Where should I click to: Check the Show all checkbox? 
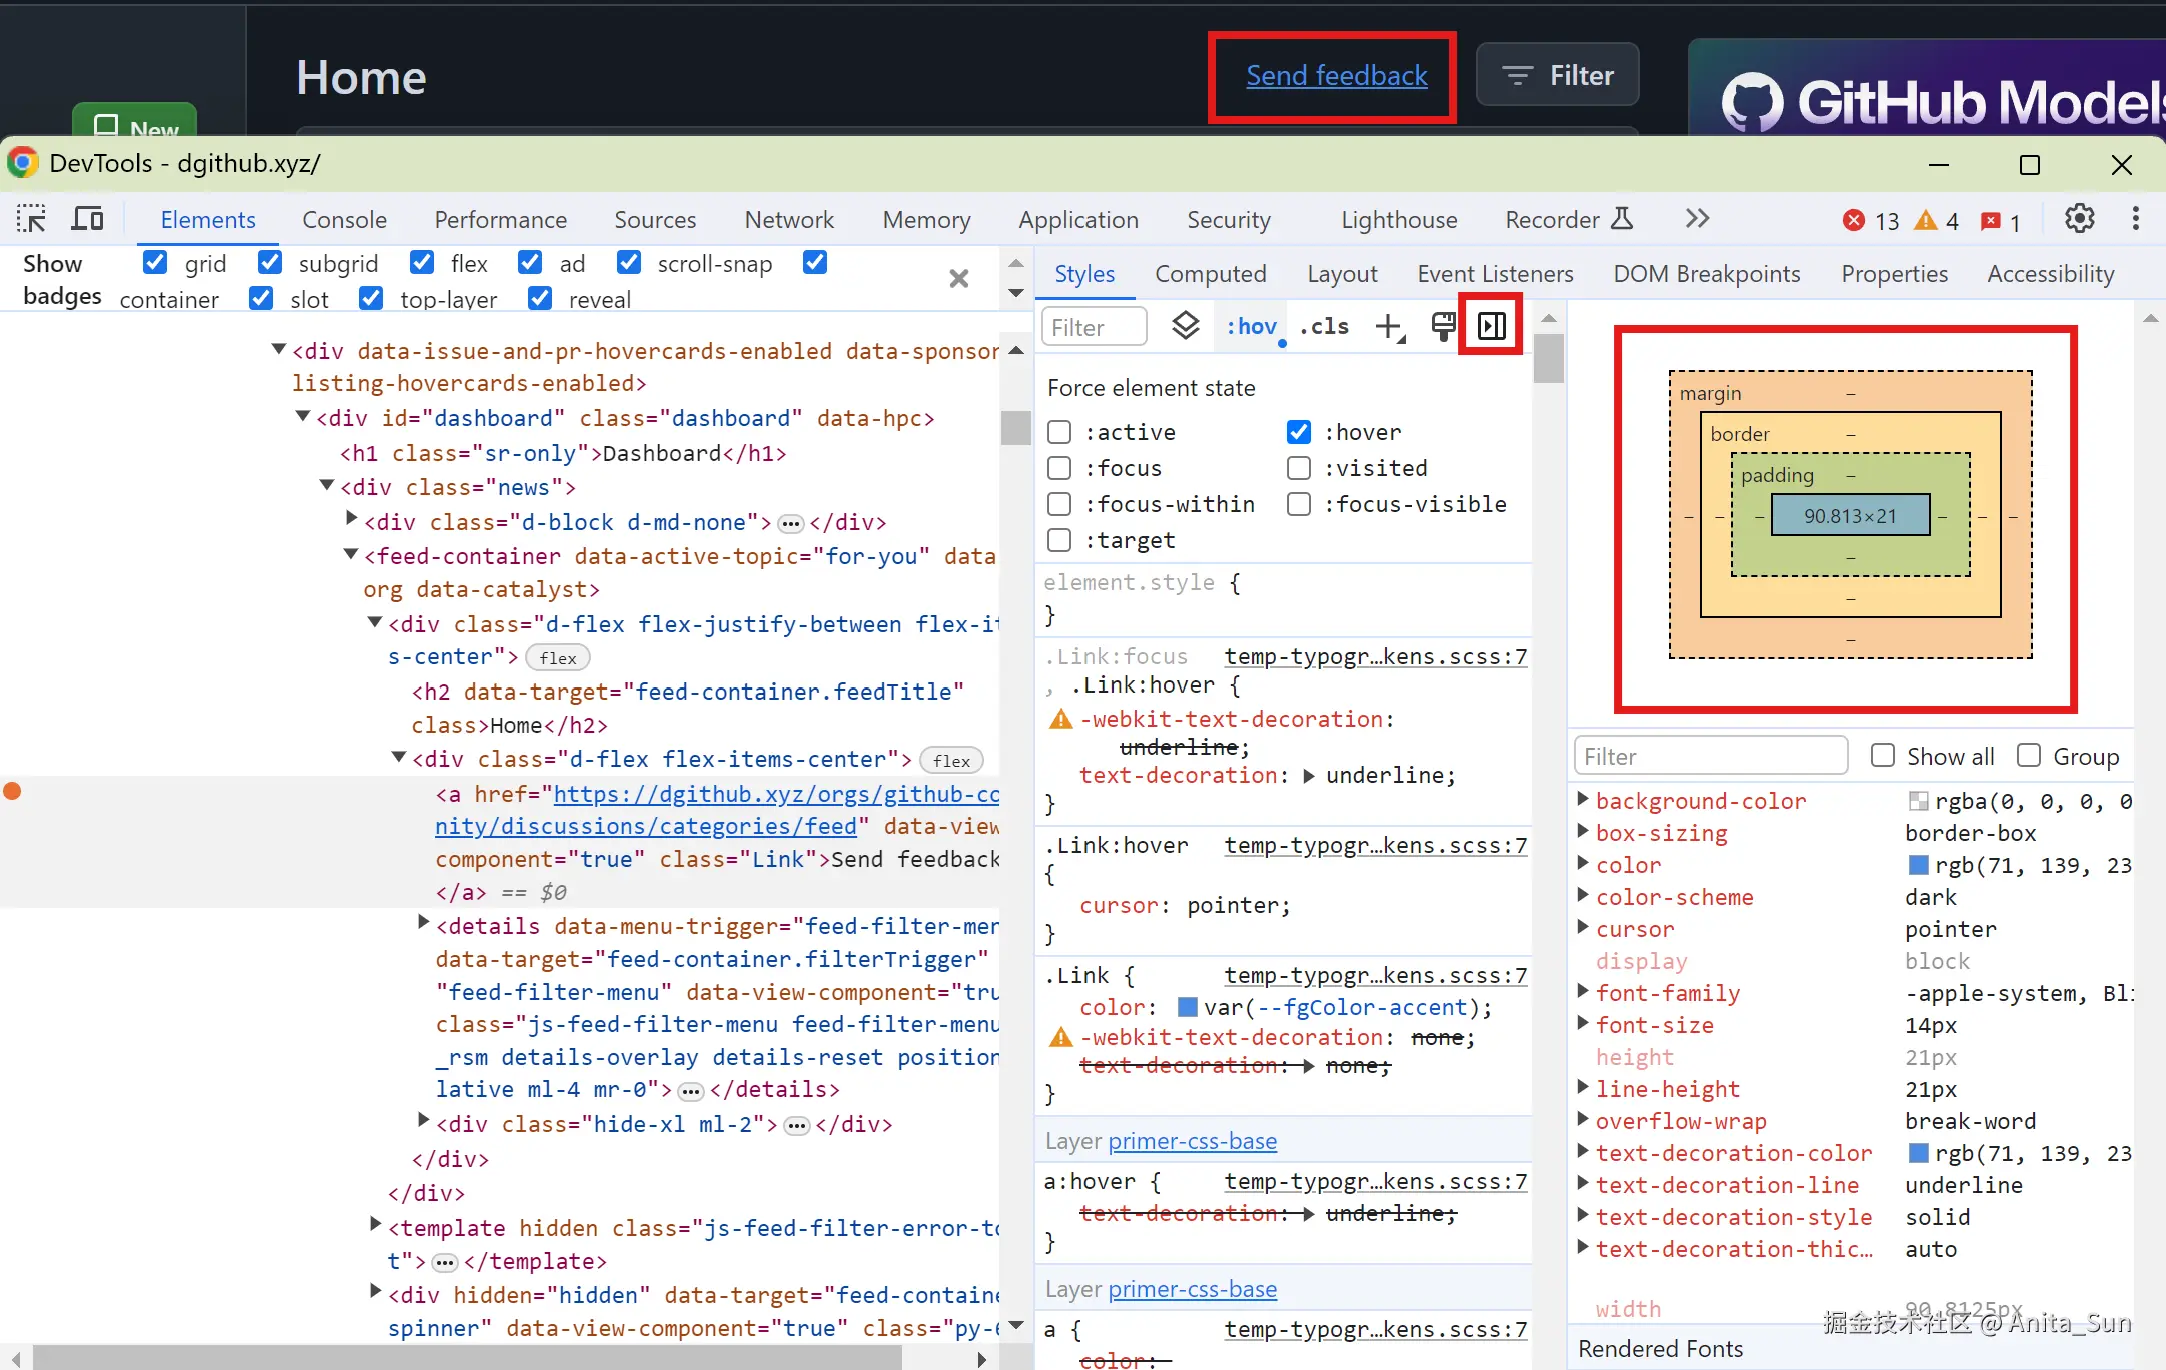pyautogui.click(x=1882, y=756)
